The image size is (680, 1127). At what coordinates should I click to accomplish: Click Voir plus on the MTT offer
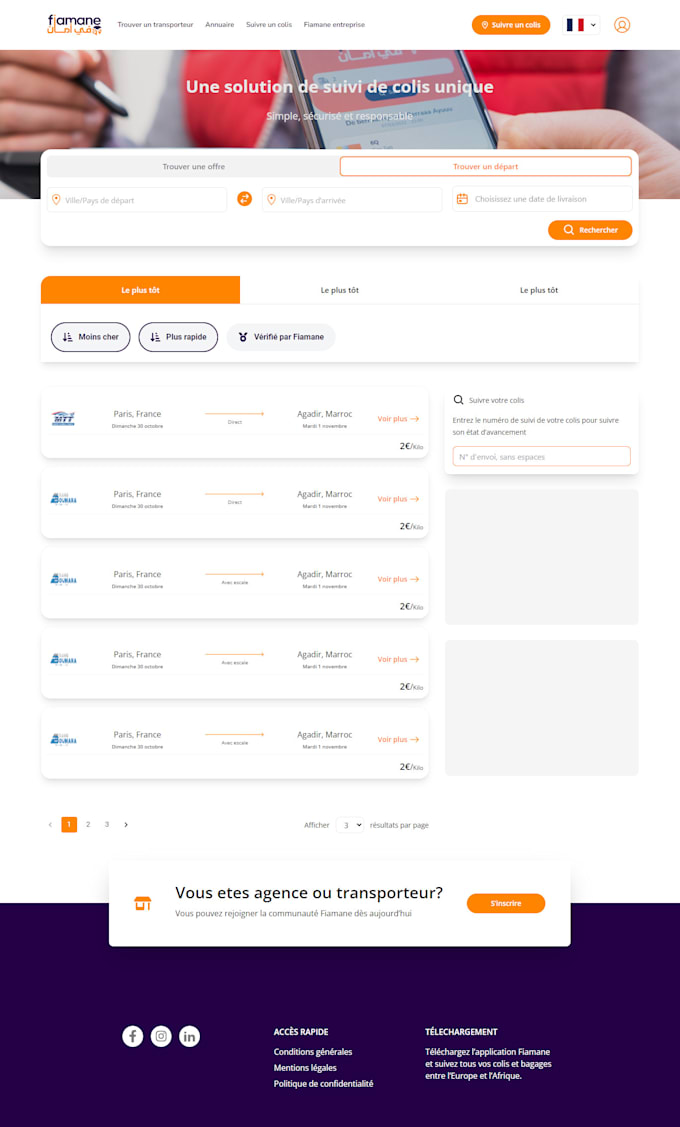point(398,418)
